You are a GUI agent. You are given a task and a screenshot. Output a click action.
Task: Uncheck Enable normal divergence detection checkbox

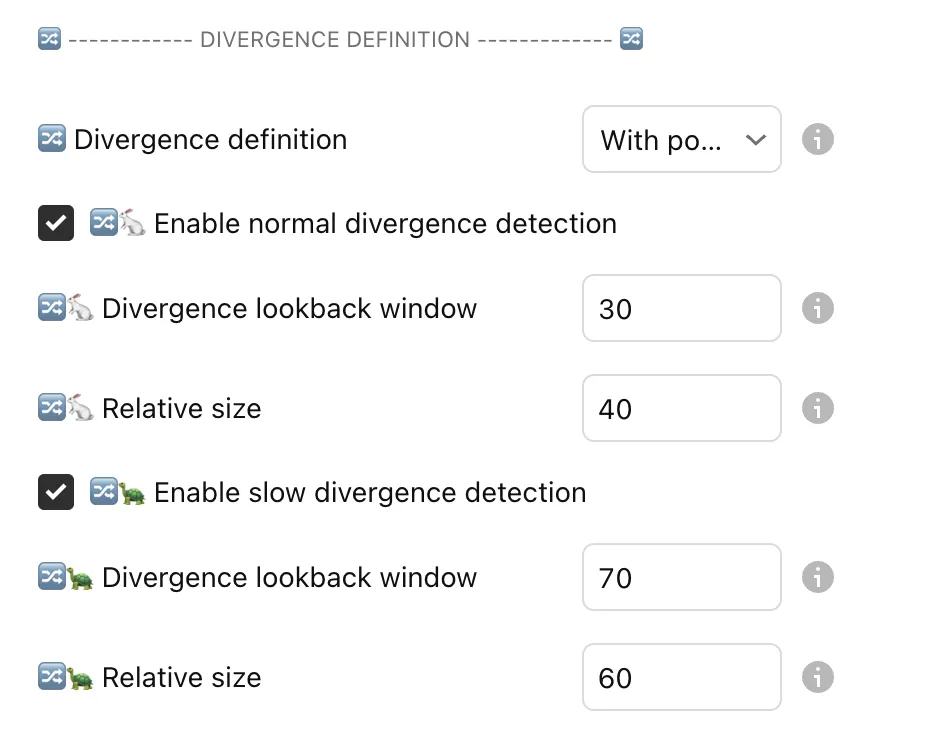pyautogui.click(x=56, y=223)
